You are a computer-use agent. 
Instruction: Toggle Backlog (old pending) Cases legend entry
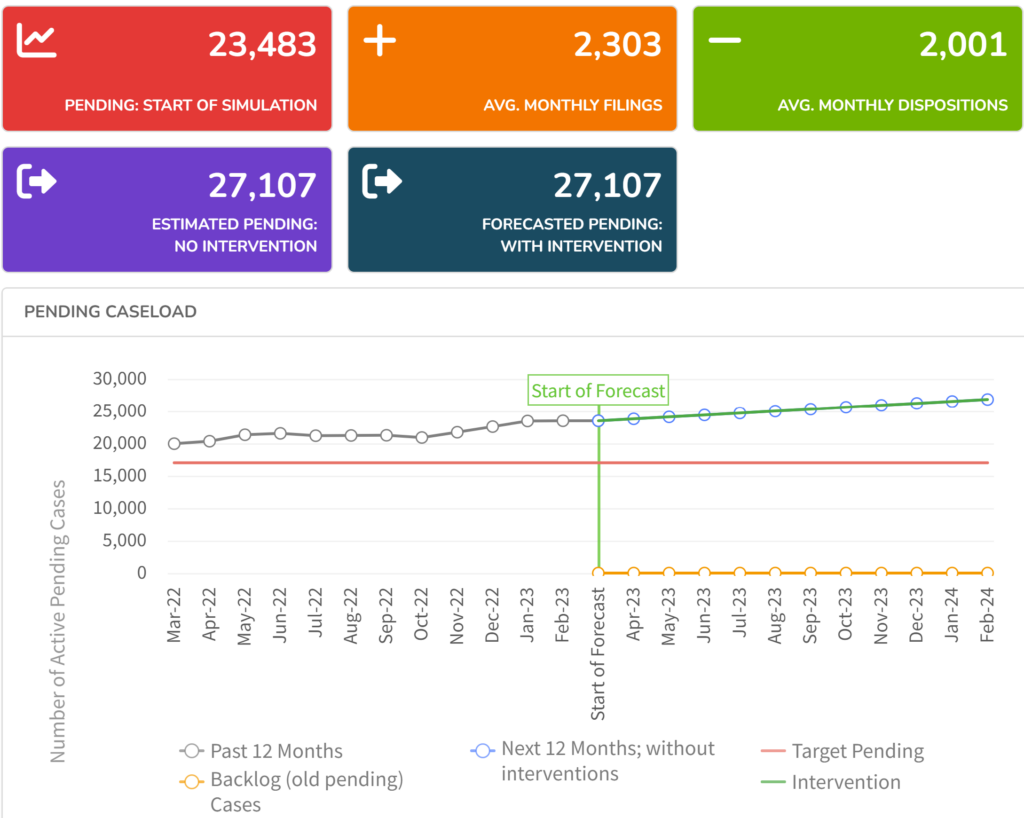pyautogui.click(x=290, y=781)
